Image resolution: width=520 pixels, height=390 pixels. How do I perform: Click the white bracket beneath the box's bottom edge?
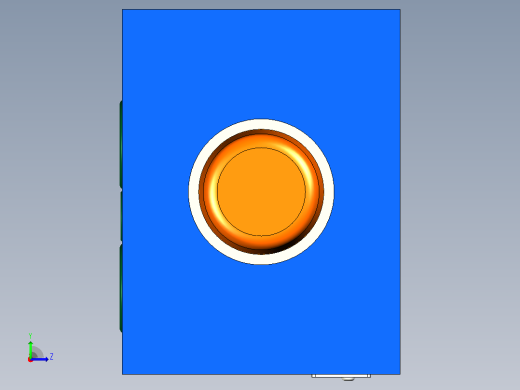click(x=341, y=376)
